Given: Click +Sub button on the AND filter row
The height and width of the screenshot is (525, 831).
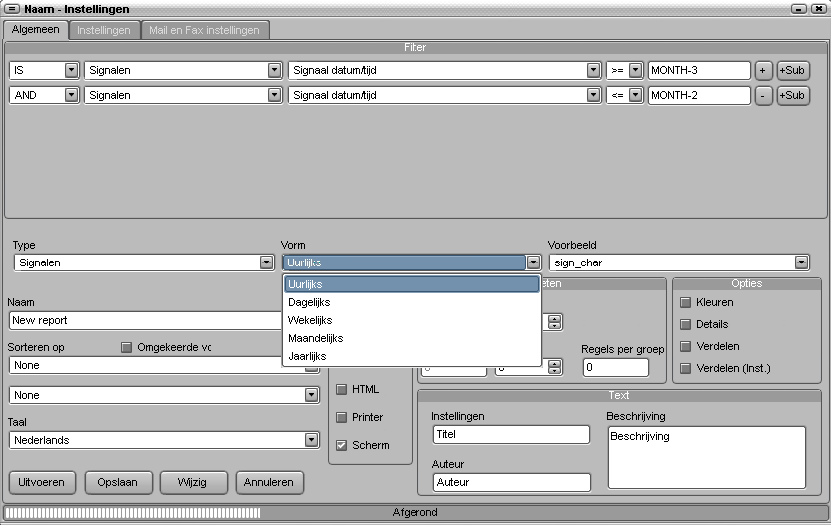Looking at the screenshot, I should [793, 95].
